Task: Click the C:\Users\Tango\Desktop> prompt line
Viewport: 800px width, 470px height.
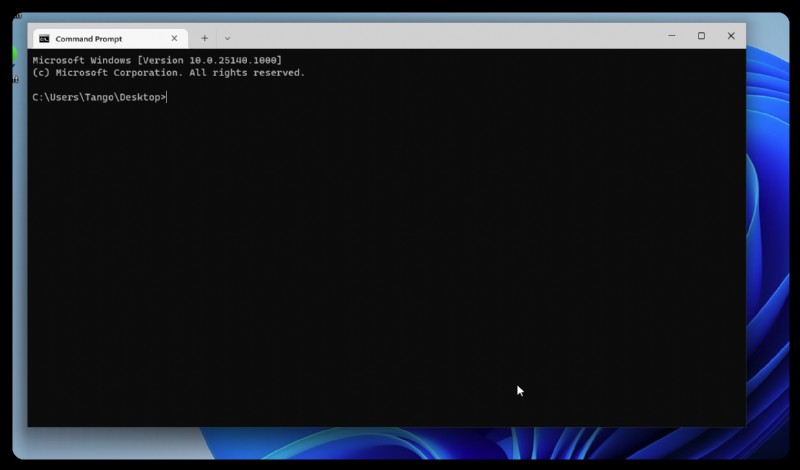Action: coord(99,97)
